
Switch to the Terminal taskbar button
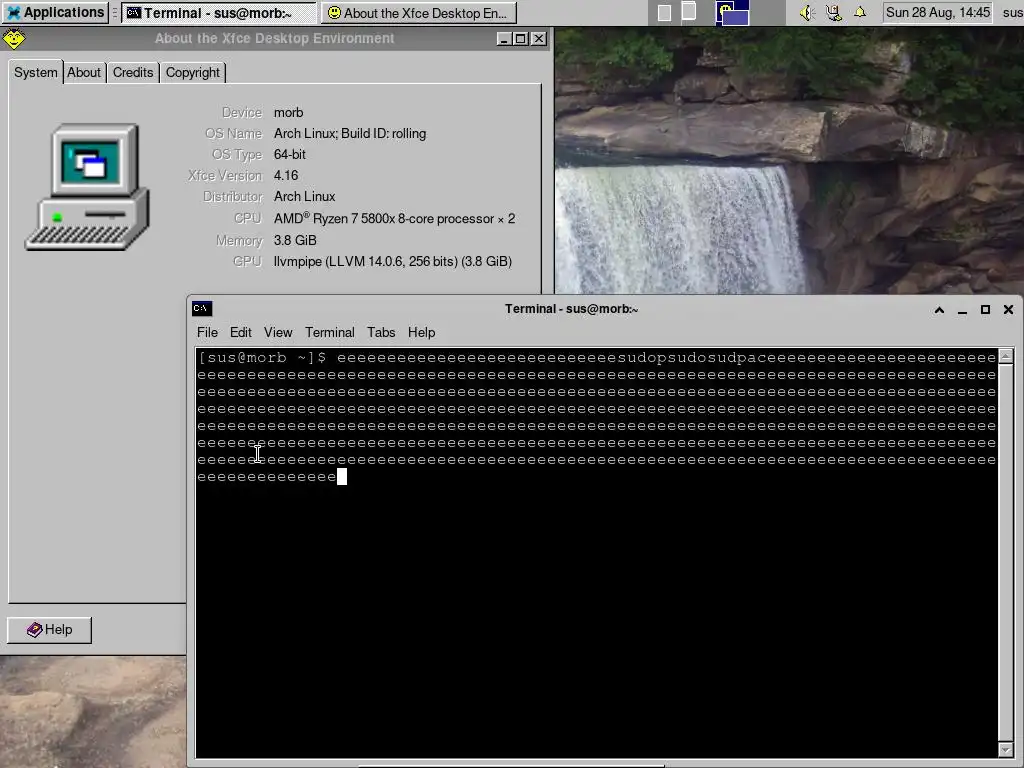(x=218, y=12)
